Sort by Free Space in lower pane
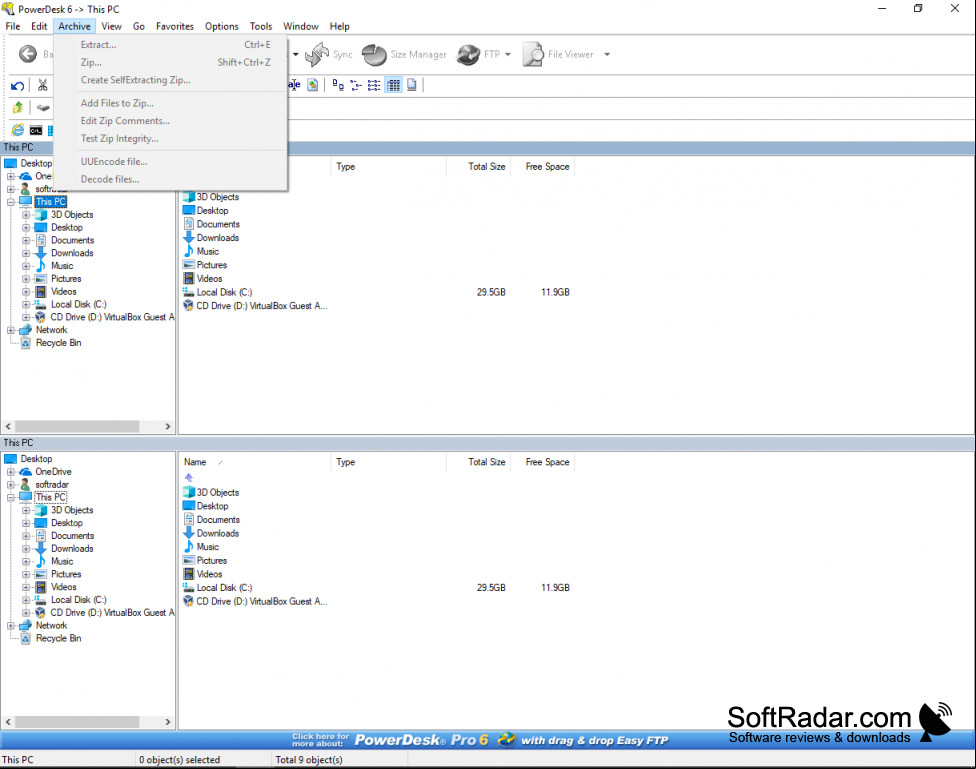 [542, 462]
